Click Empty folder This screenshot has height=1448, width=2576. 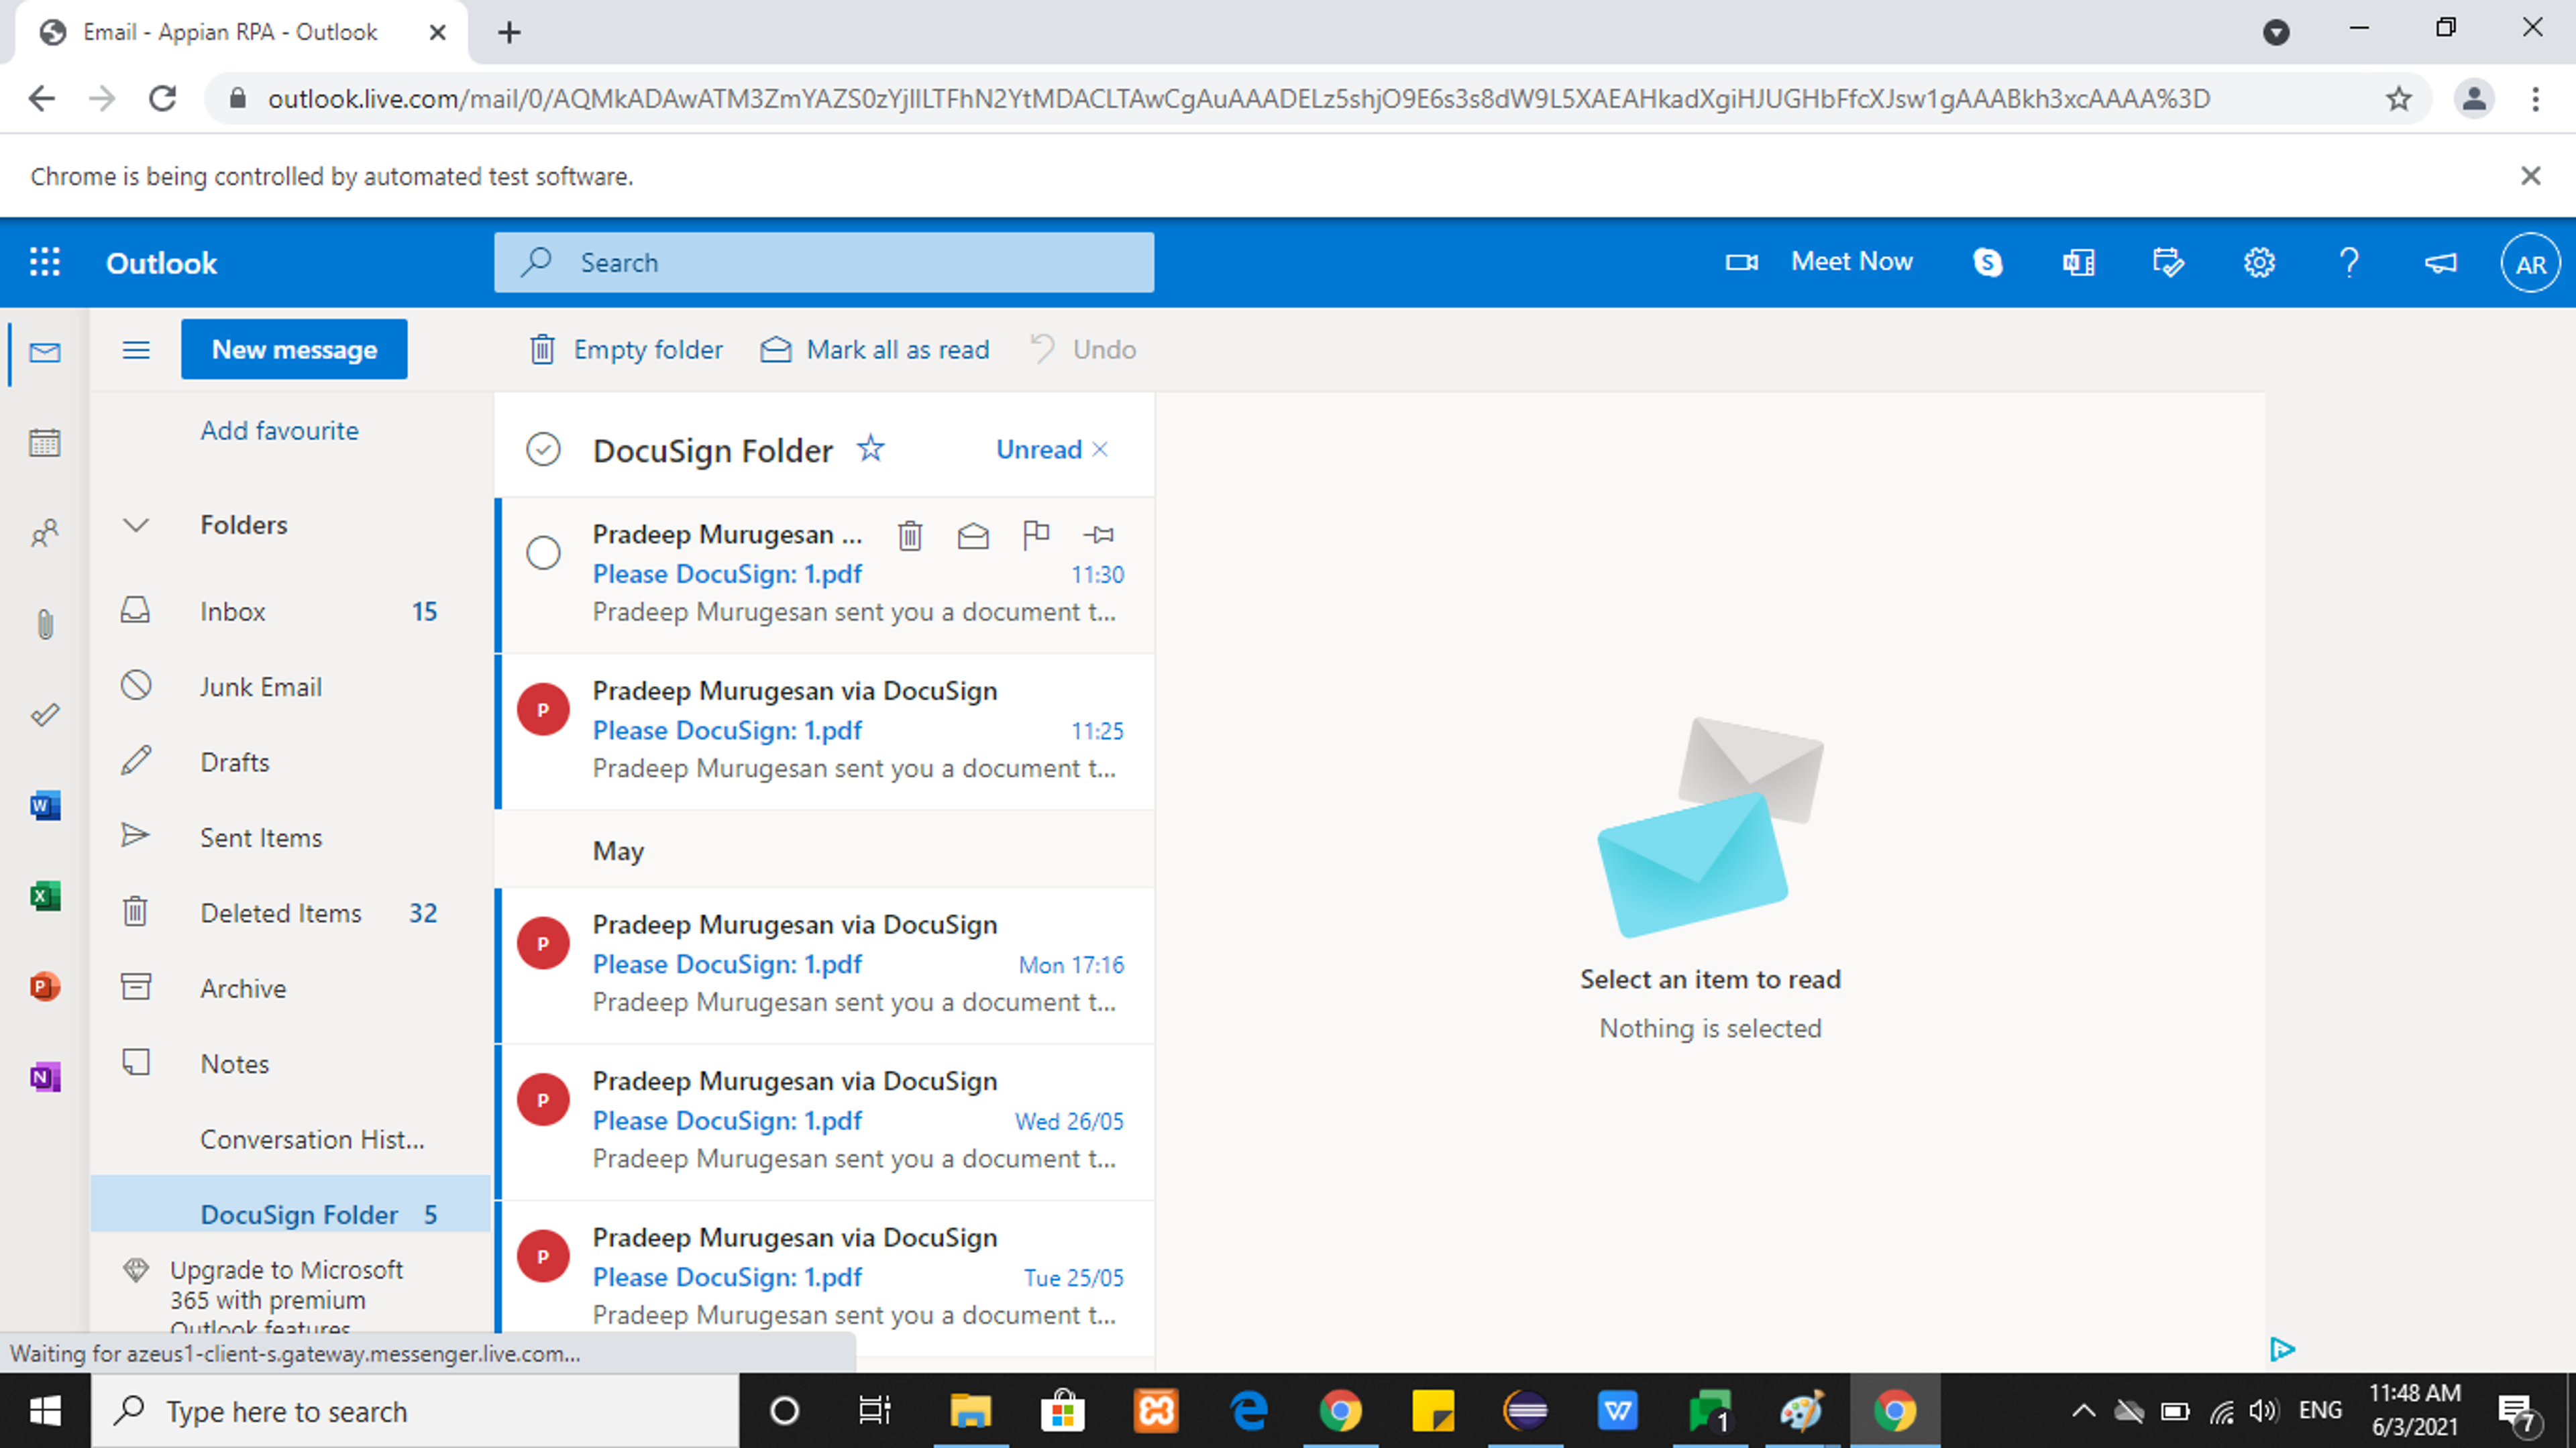(x=626, y=349)
